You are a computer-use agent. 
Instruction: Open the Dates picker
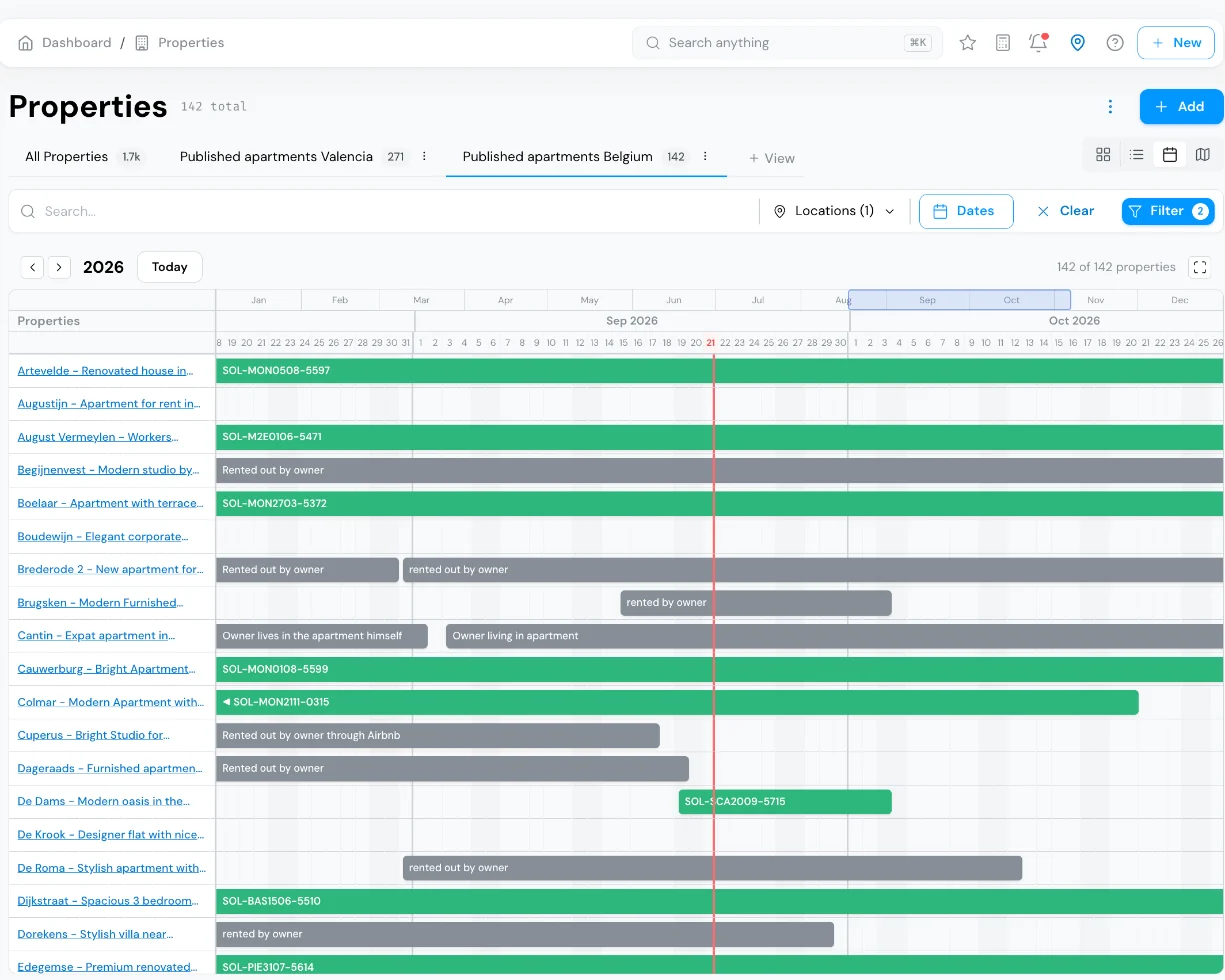point(966,211)
